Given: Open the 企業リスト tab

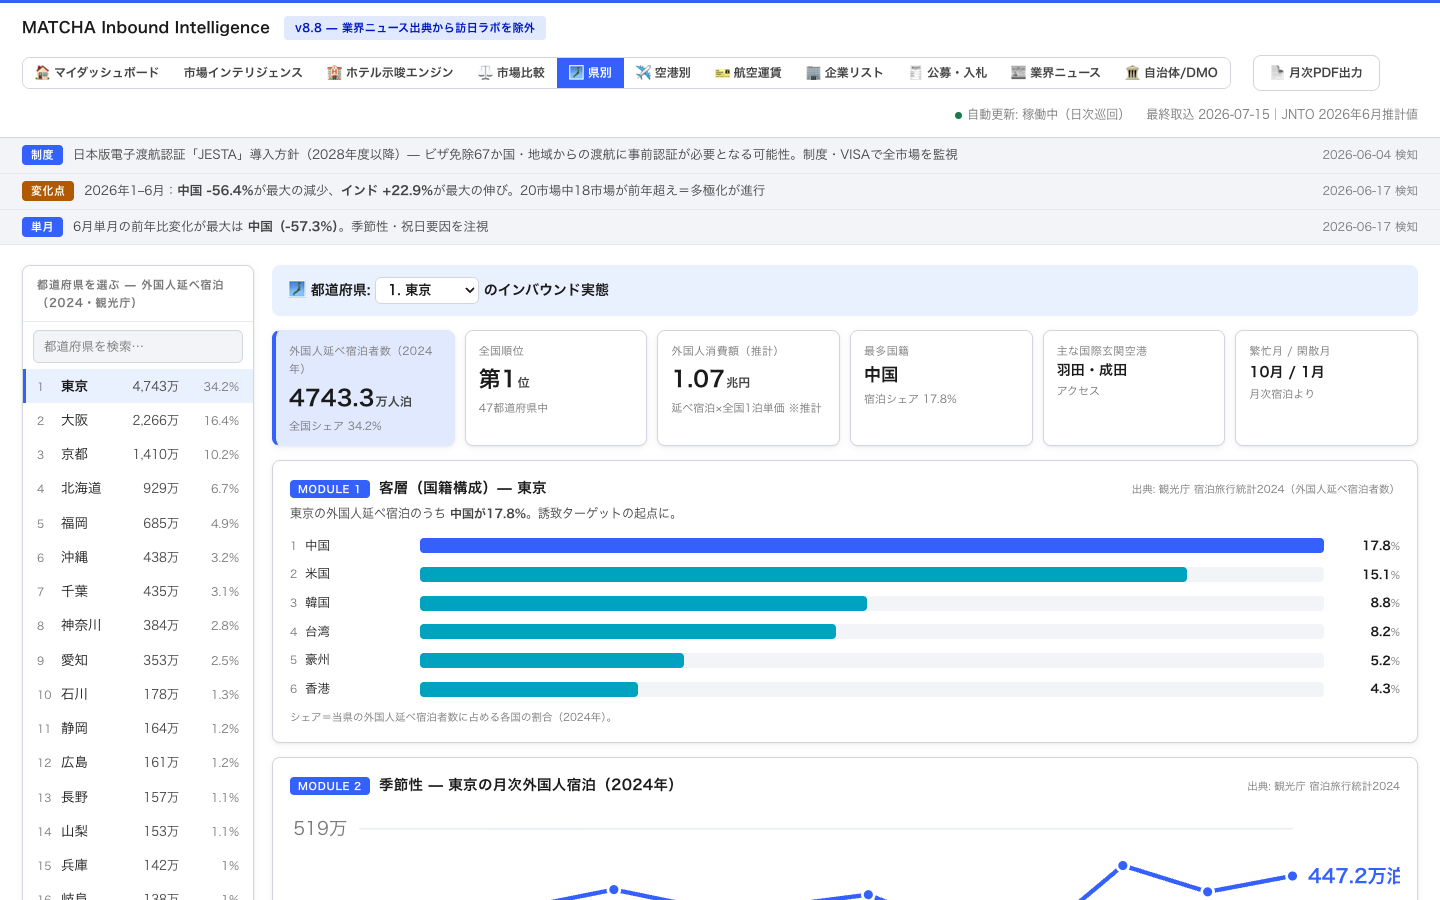Looking at the screenshot, I should 845,73.
